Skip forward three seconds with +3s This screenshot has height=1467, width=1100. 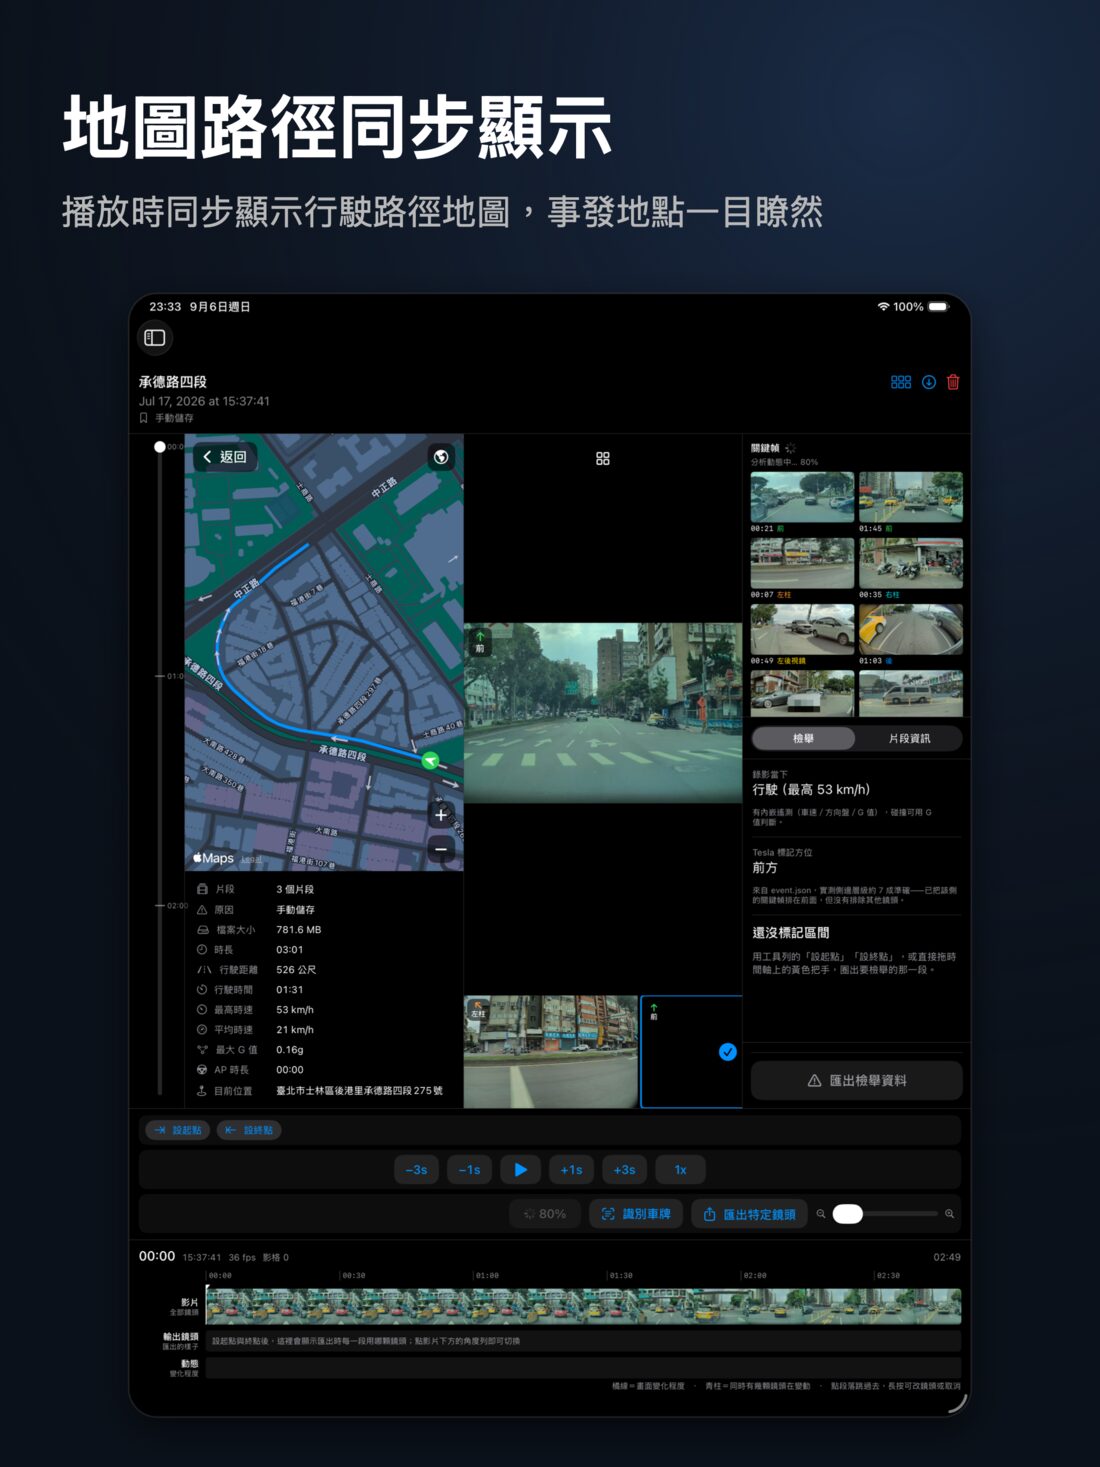pyautogui.click(x=624, y=1170)
